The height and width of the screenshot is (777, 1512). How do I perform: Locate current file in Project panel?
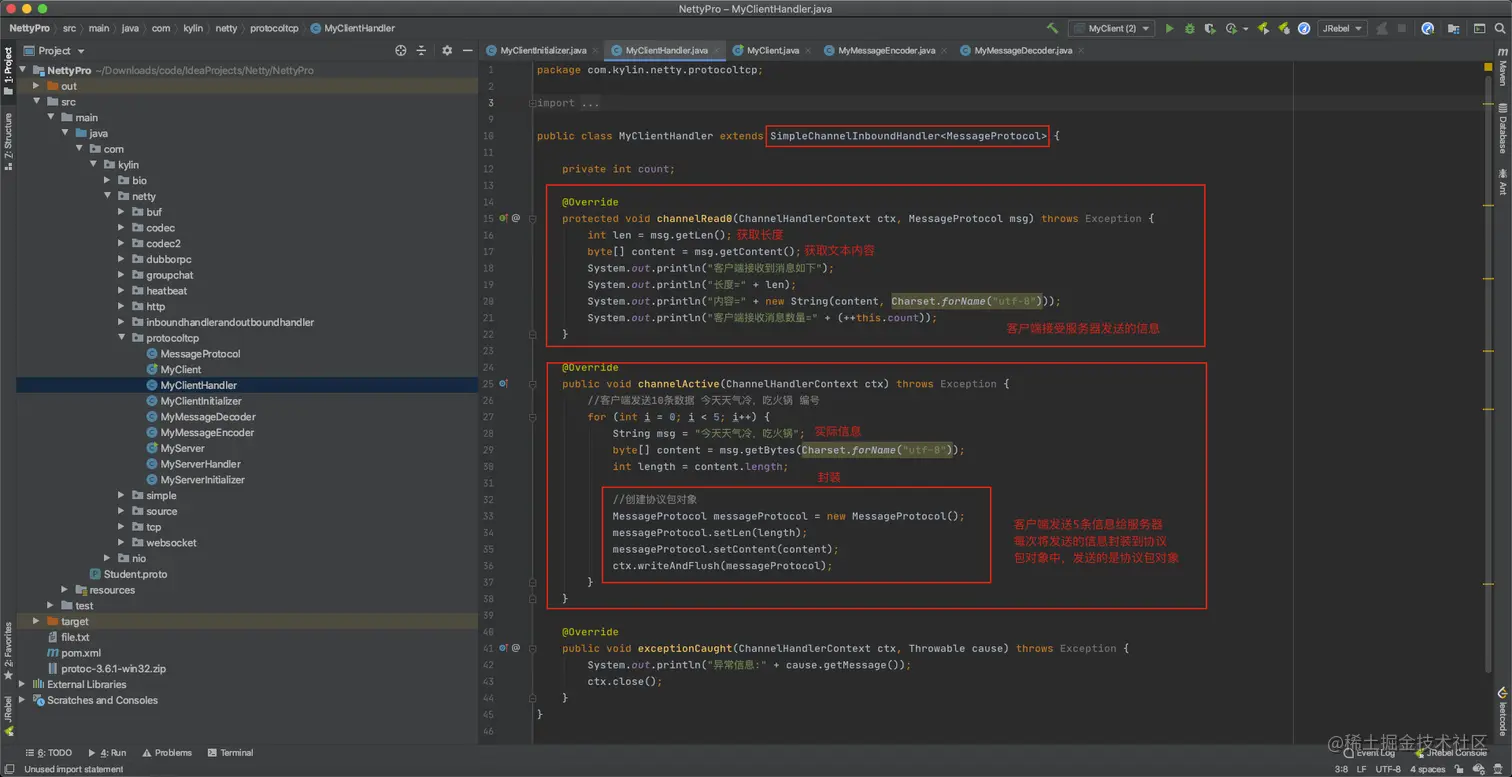click(401, 51)
